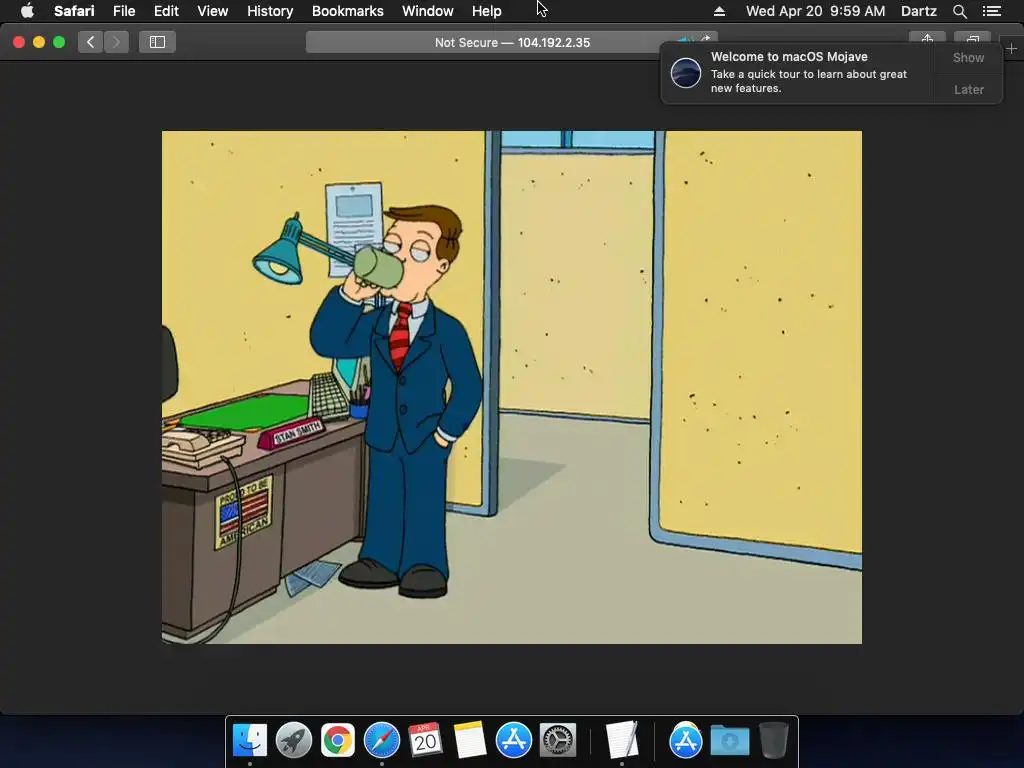Click green fullscreen window button
The height and width of the screenshot is (768, 1024).
coord(59,42)
